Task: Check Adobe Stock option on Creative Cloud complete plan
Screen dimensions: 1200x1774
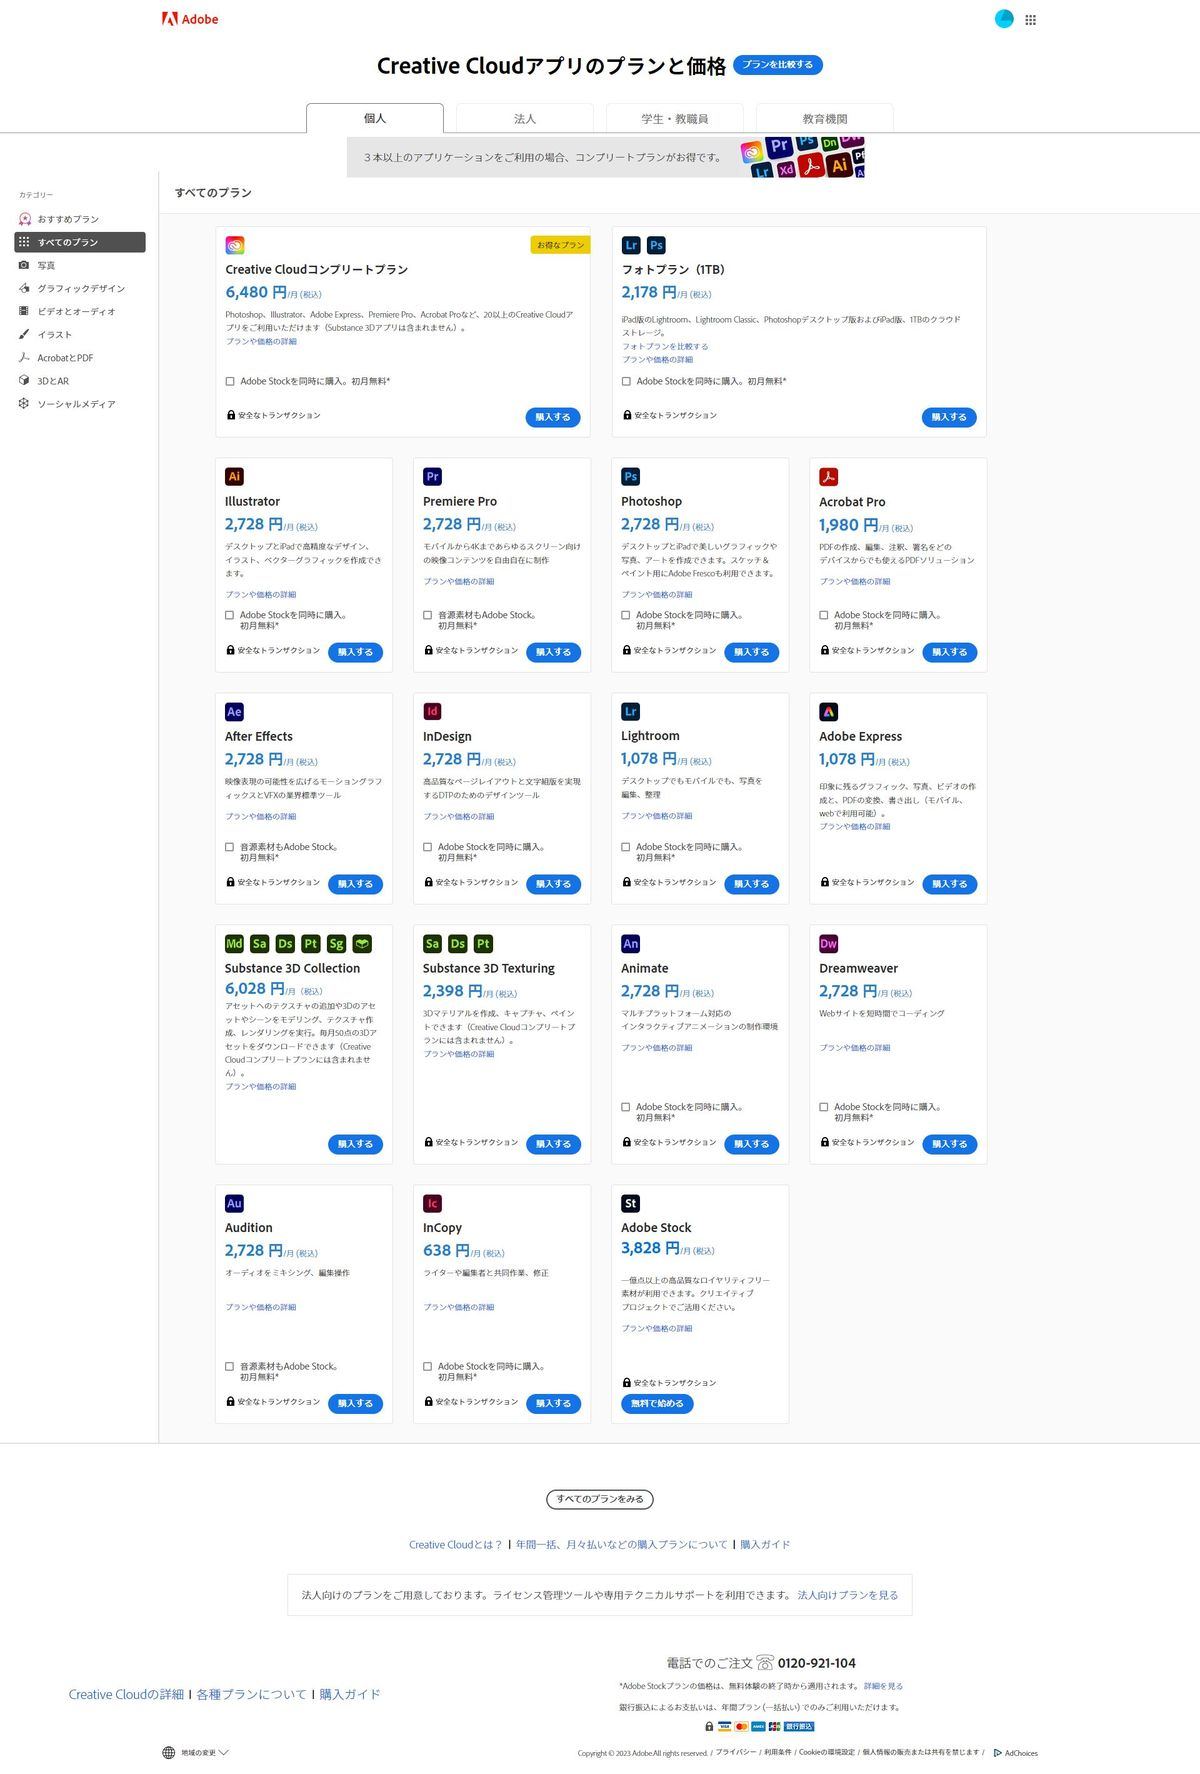Action: coord(230,381)
